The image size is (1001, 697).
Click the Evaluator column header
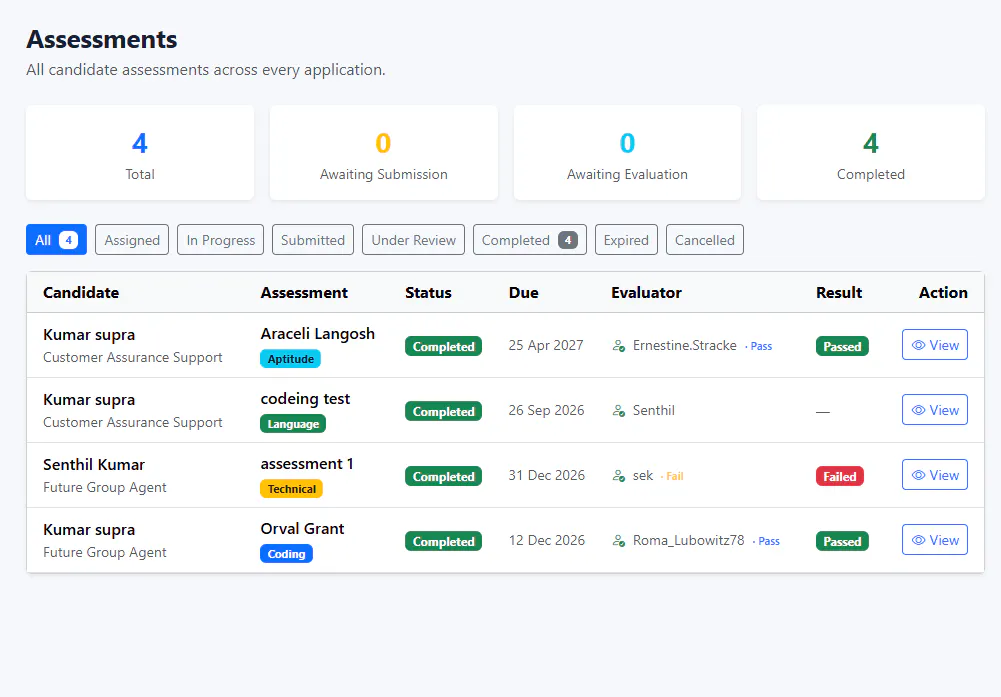click(x=646, y=293)
